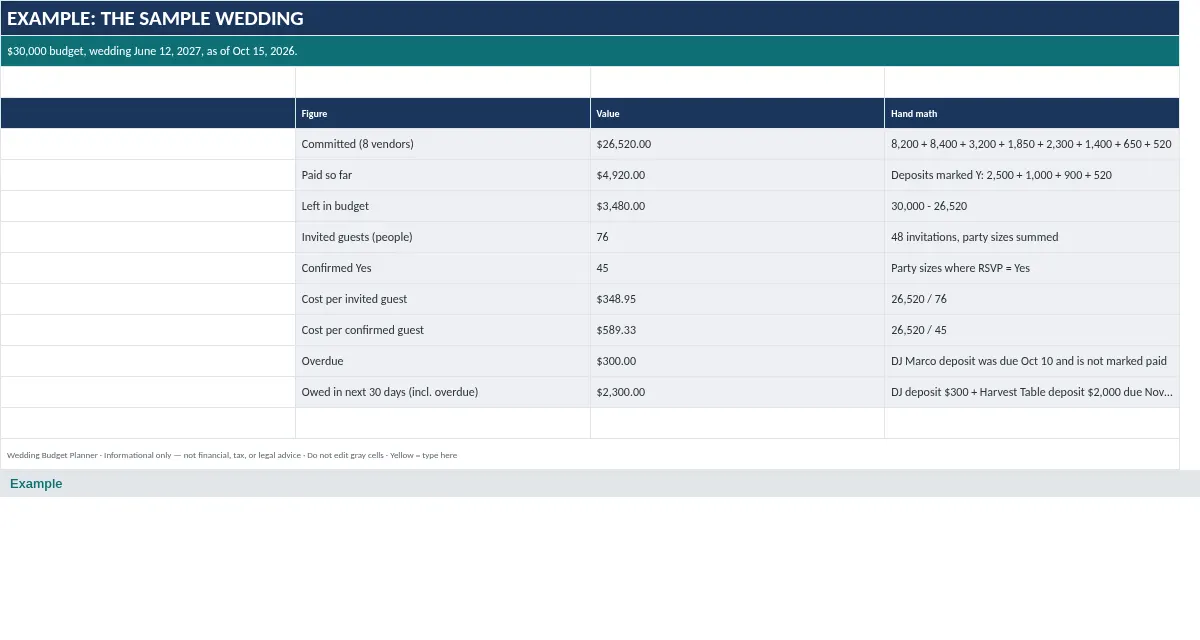Select the $589.33 value cell
Image resolution: width=1200 pixels, height=640 pixels.
tap(737, 330)
